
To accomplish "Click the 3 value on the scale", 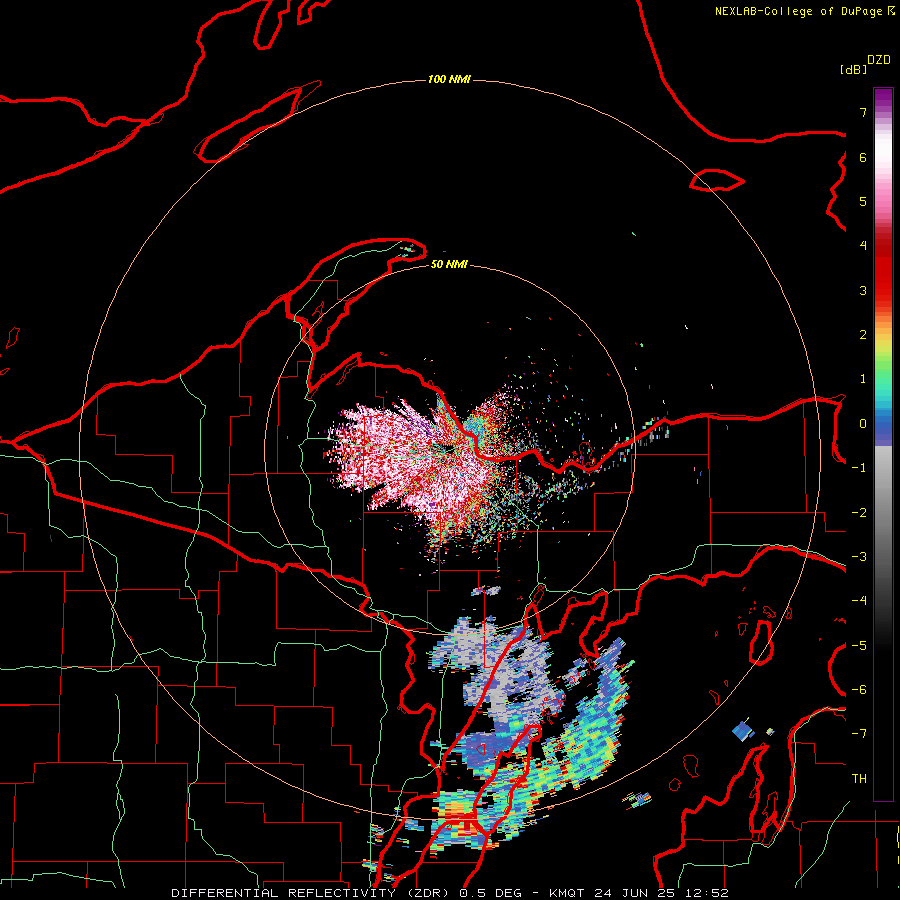I will click(x=863, y=290).
